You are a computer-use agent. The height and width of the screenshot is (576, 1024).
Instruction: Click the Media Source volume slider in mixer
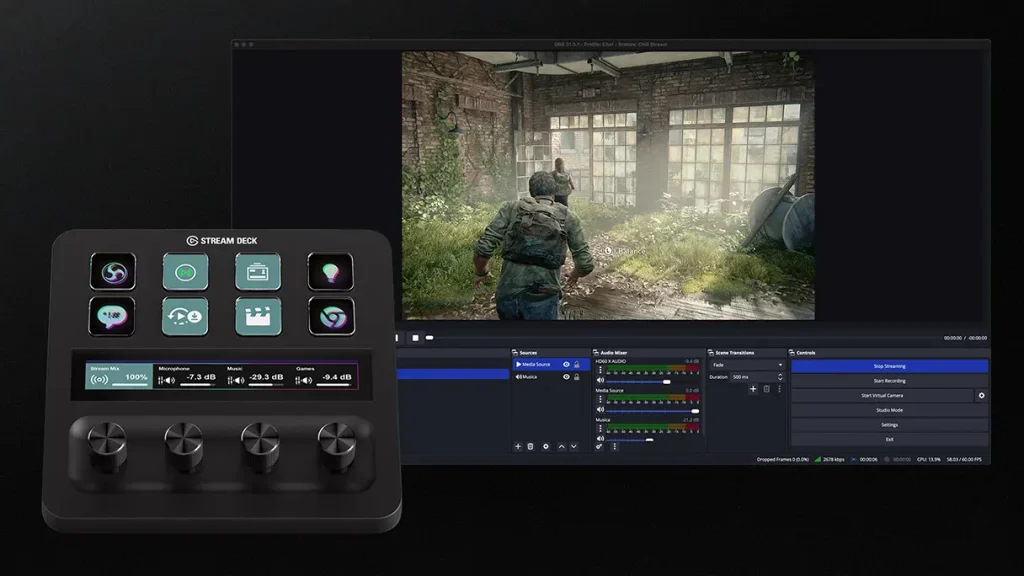point(653,411)
